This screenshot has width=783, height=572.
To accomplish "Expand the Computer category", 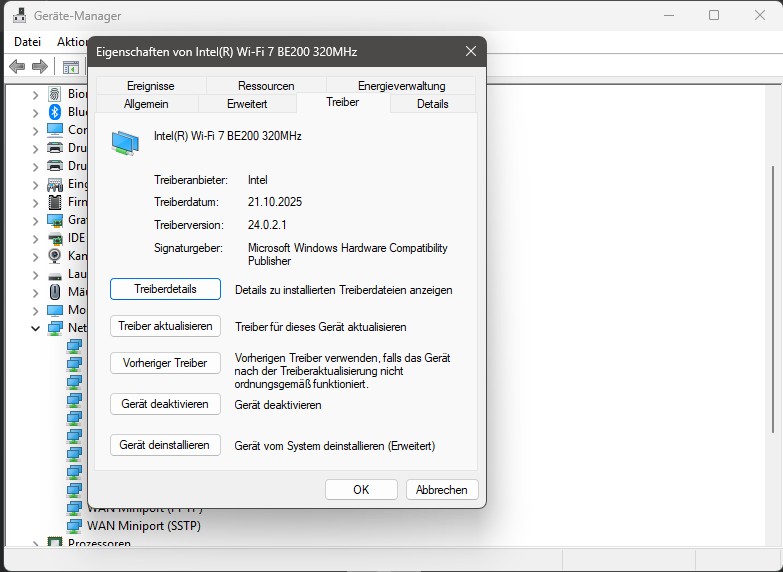I will (x=35, y=130).
